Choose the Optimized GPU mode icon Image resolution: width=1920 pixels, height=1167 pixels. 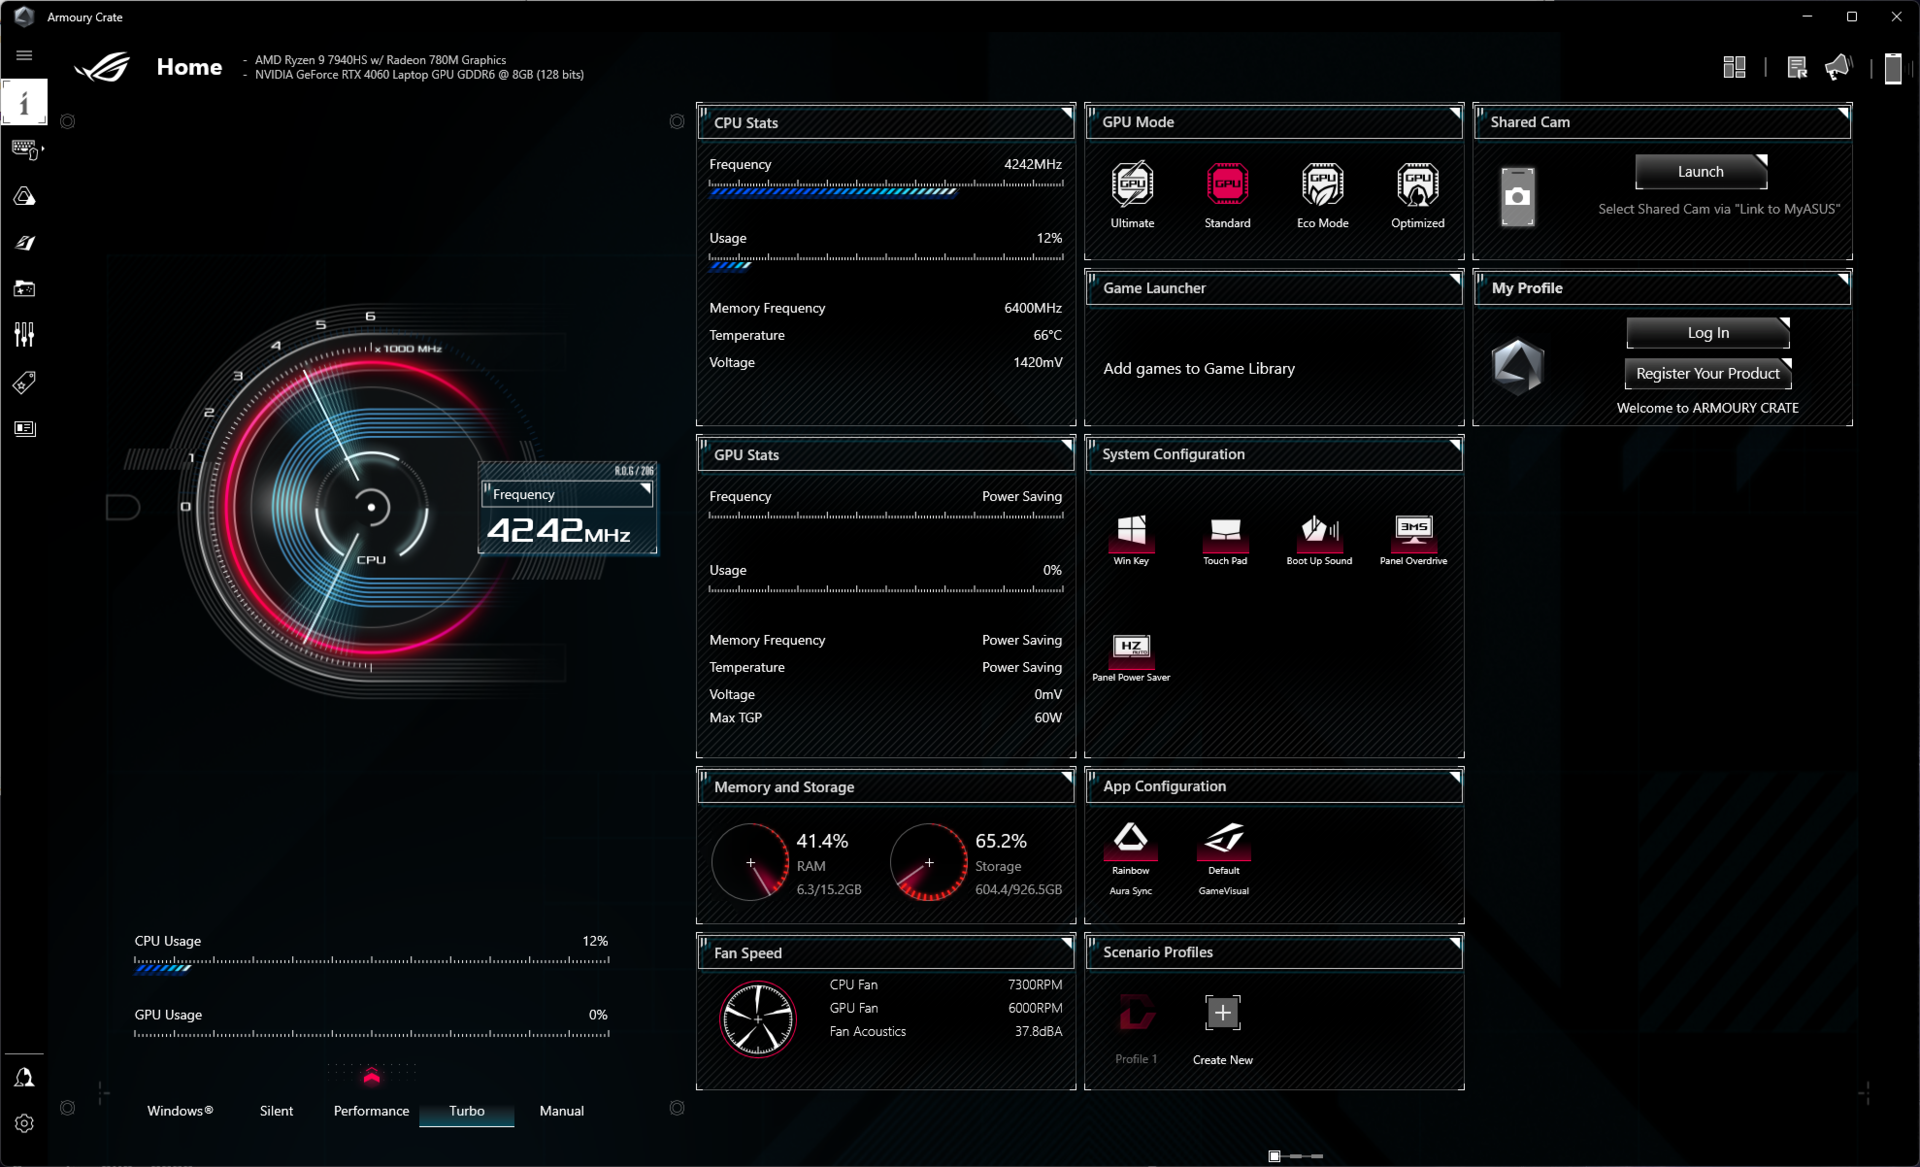pyautogui.click(x=1417, y=185)
